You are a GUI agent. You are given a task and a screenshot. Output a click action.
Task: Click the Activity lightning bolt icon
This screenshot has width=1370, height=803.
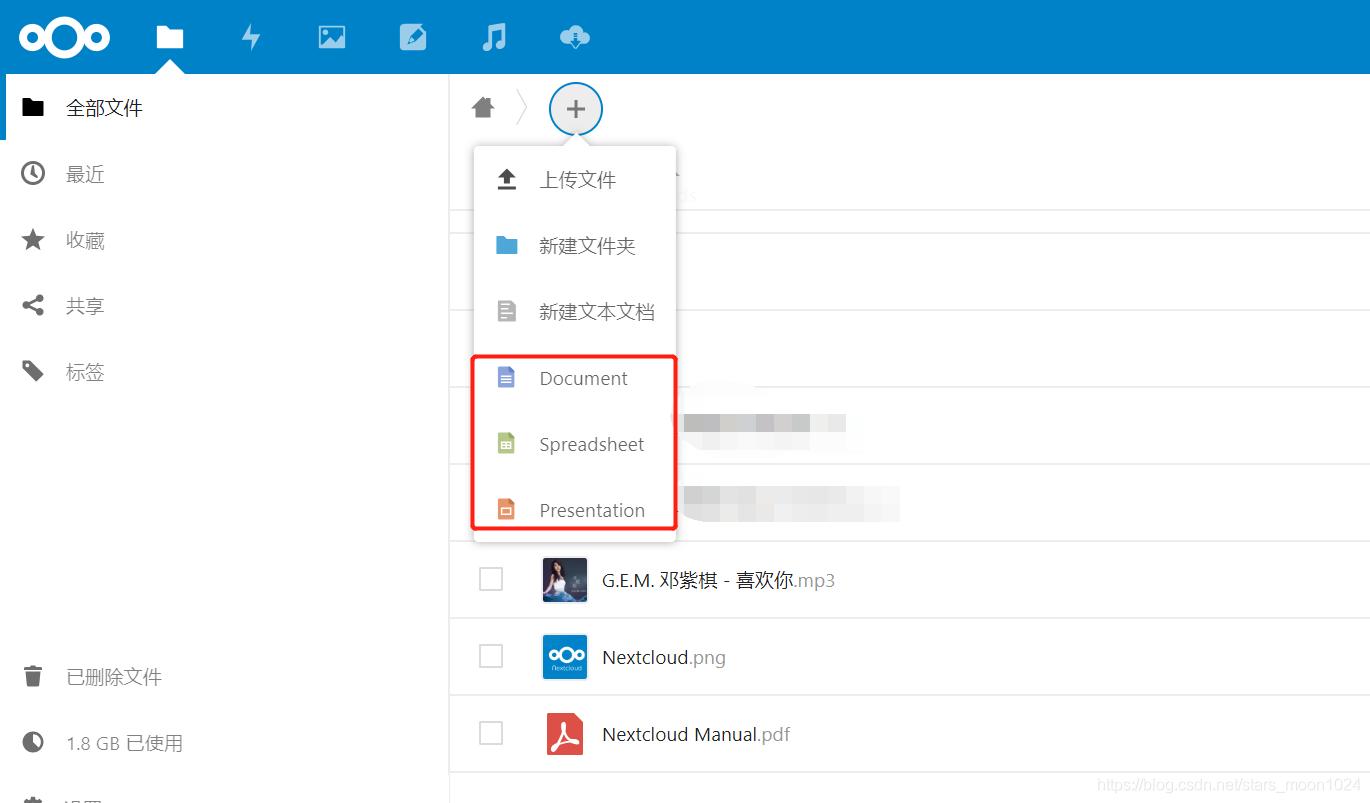click(251, 36)
